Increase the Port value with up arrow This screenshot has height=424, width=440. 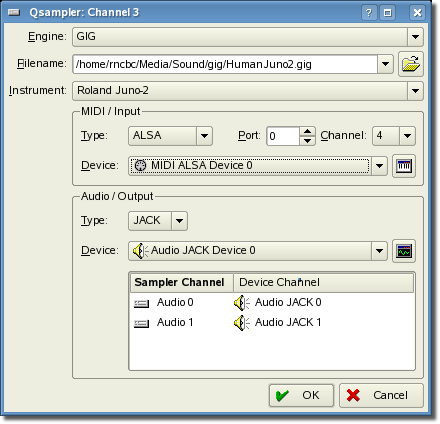(307, 131)
